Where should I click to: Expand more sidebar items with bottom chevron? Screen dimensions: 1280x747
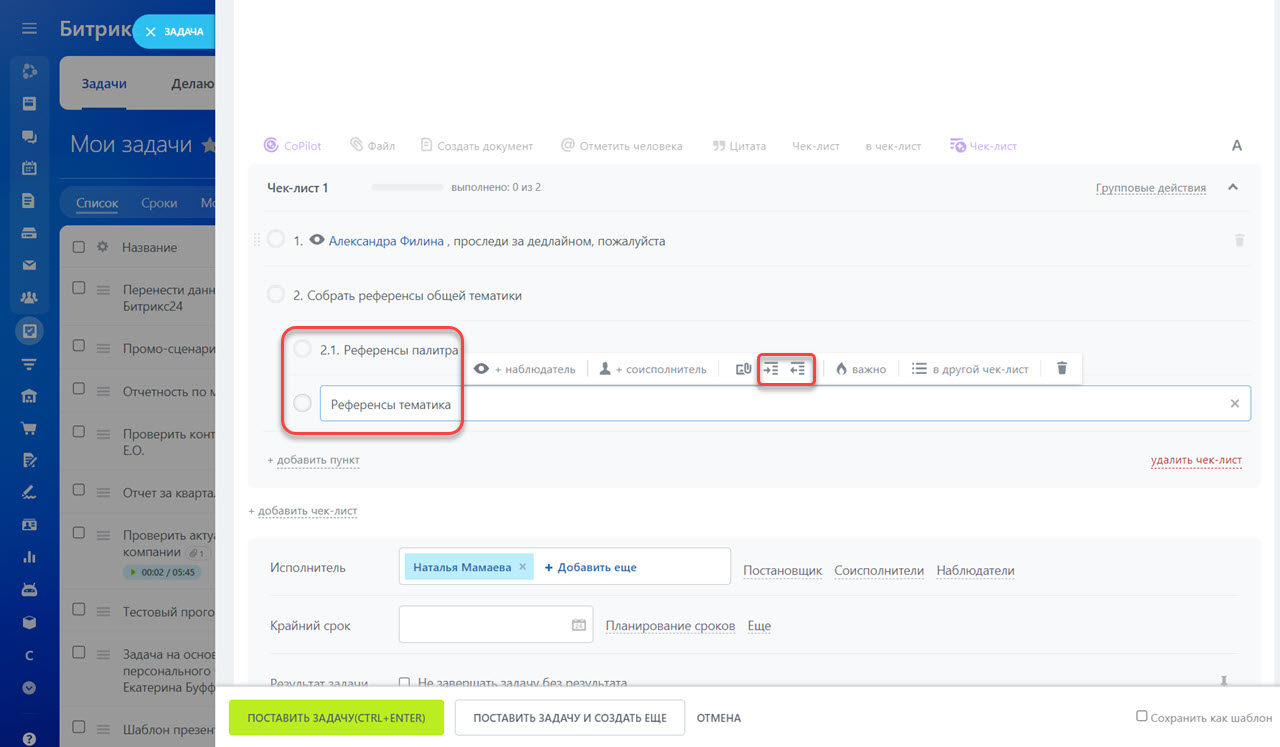click(x=29, y=687)
